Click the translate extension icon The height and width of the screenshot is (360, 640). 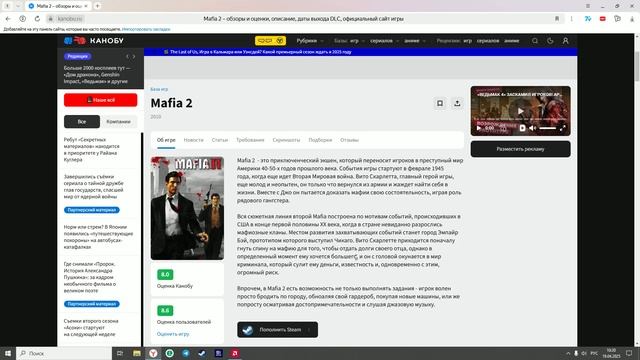[588, 19]
